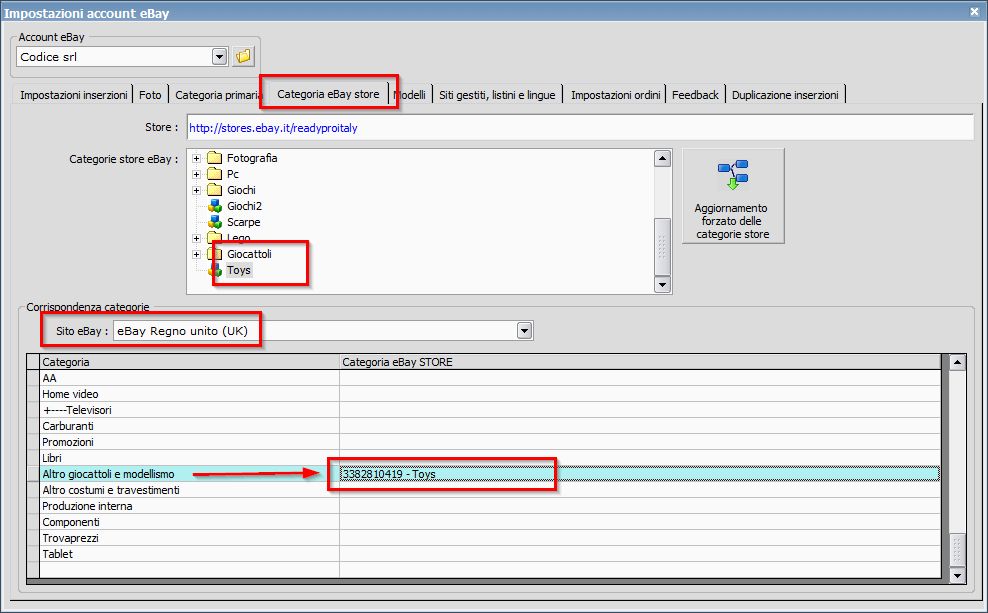Image resolution: width=988 pixels, height=613 pixels.
Task: Switch to Categoria primaria tab
Action: point(218,95)
